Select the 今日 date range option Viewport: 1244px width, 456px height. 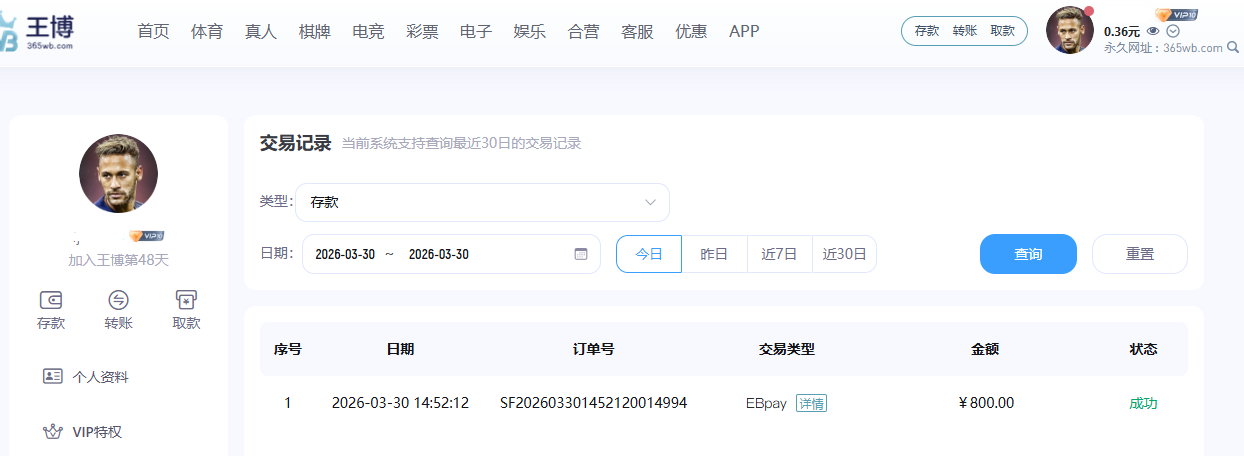pos(649,254)
